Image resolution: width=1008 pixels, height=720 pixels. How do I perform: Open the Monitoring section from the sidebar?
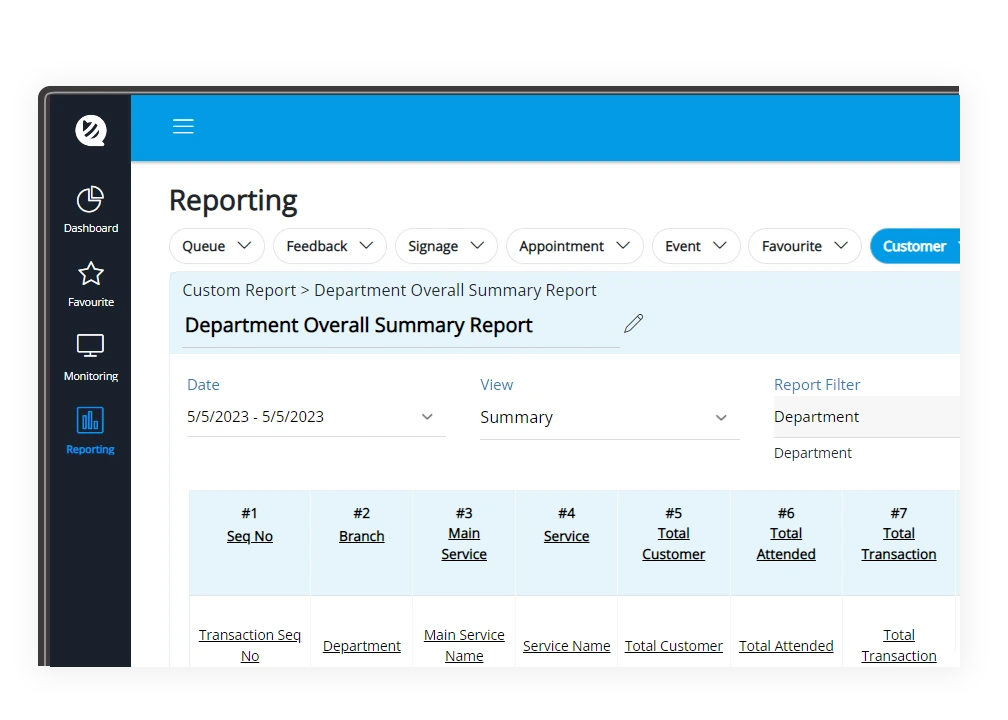(x=90, y=357)
